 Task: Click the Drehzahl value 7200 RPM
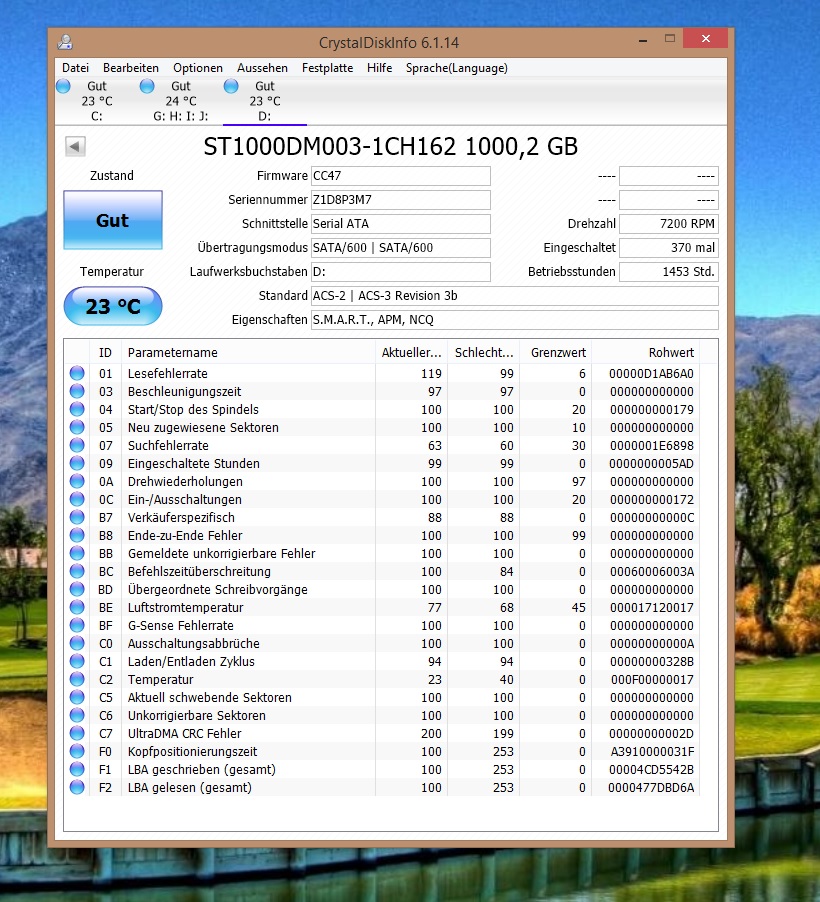coord(669,224)
